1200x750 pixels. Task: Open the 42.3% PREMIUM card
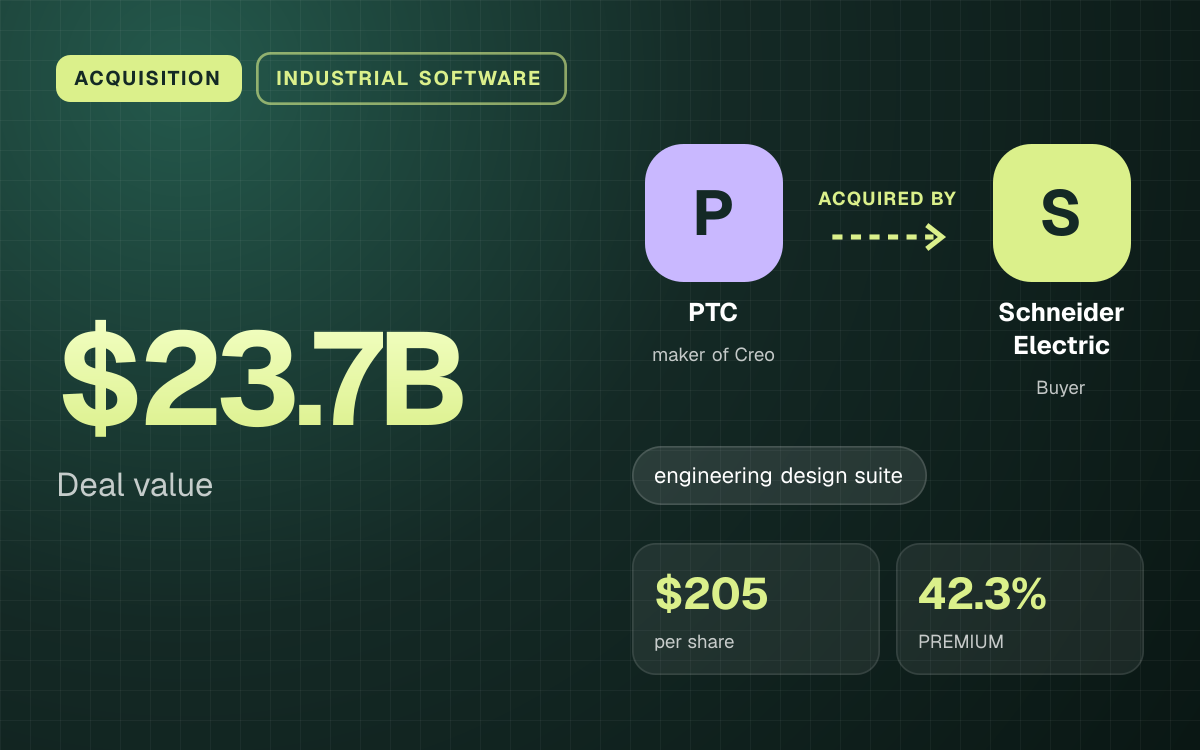click(1020, 609)
